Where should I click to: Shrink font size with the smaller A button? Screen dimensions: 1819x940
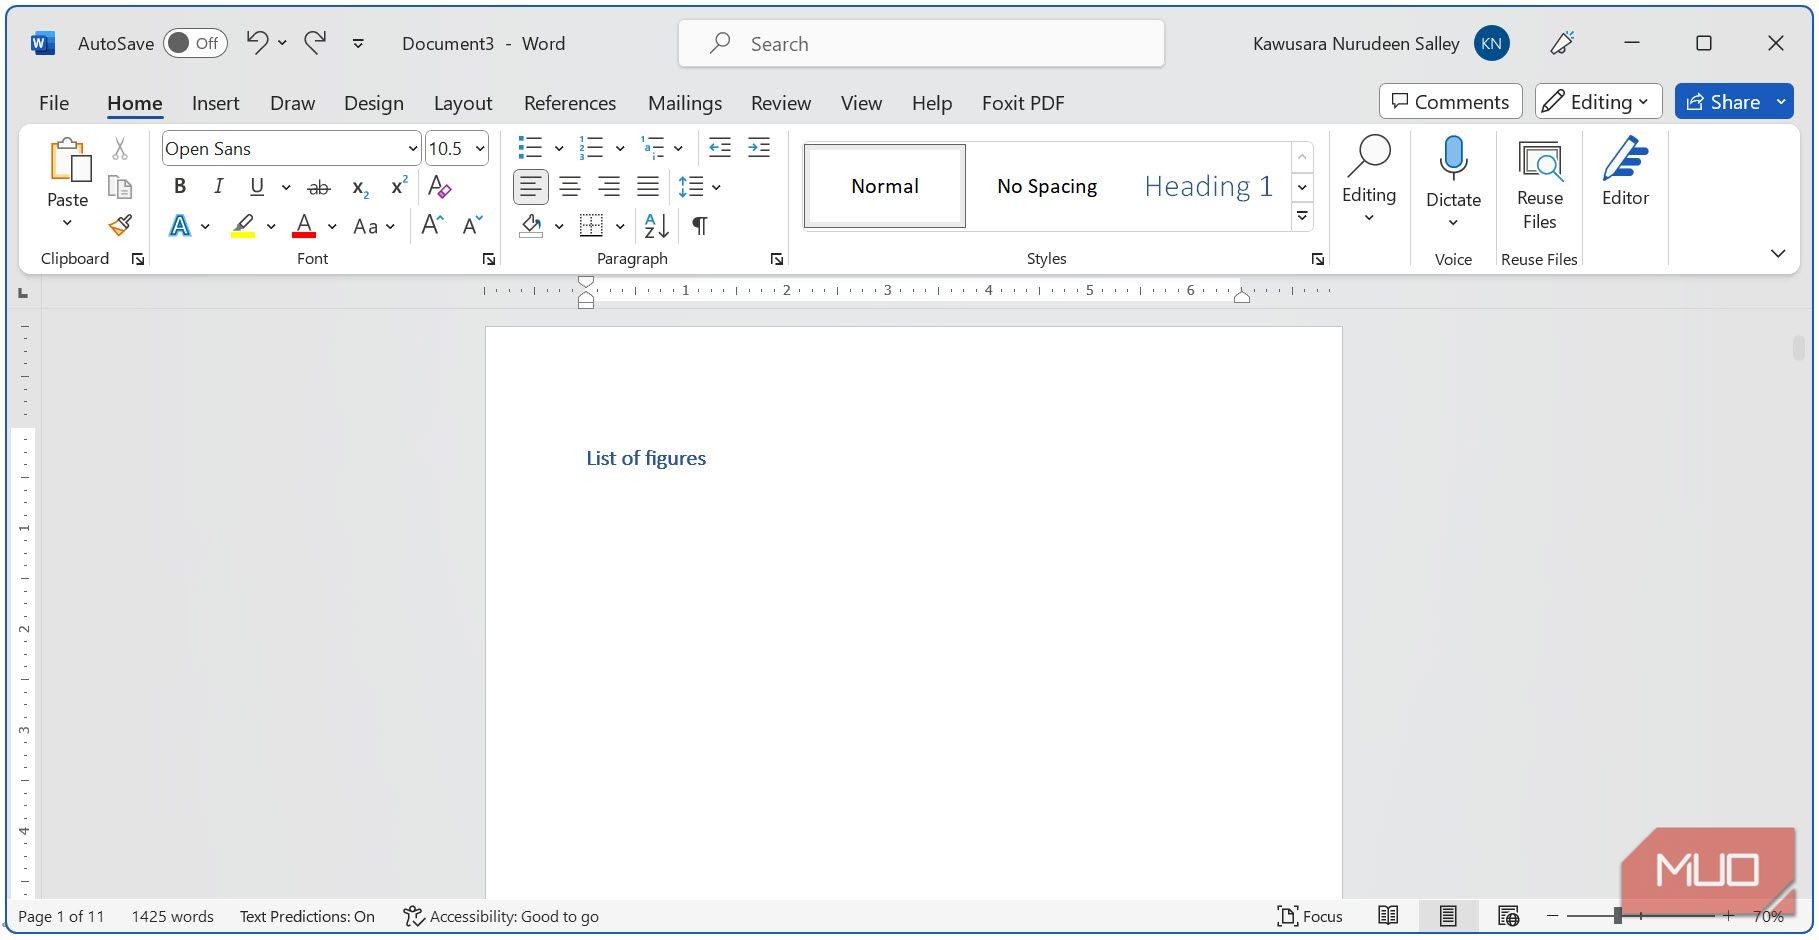(x=472, y=225)
